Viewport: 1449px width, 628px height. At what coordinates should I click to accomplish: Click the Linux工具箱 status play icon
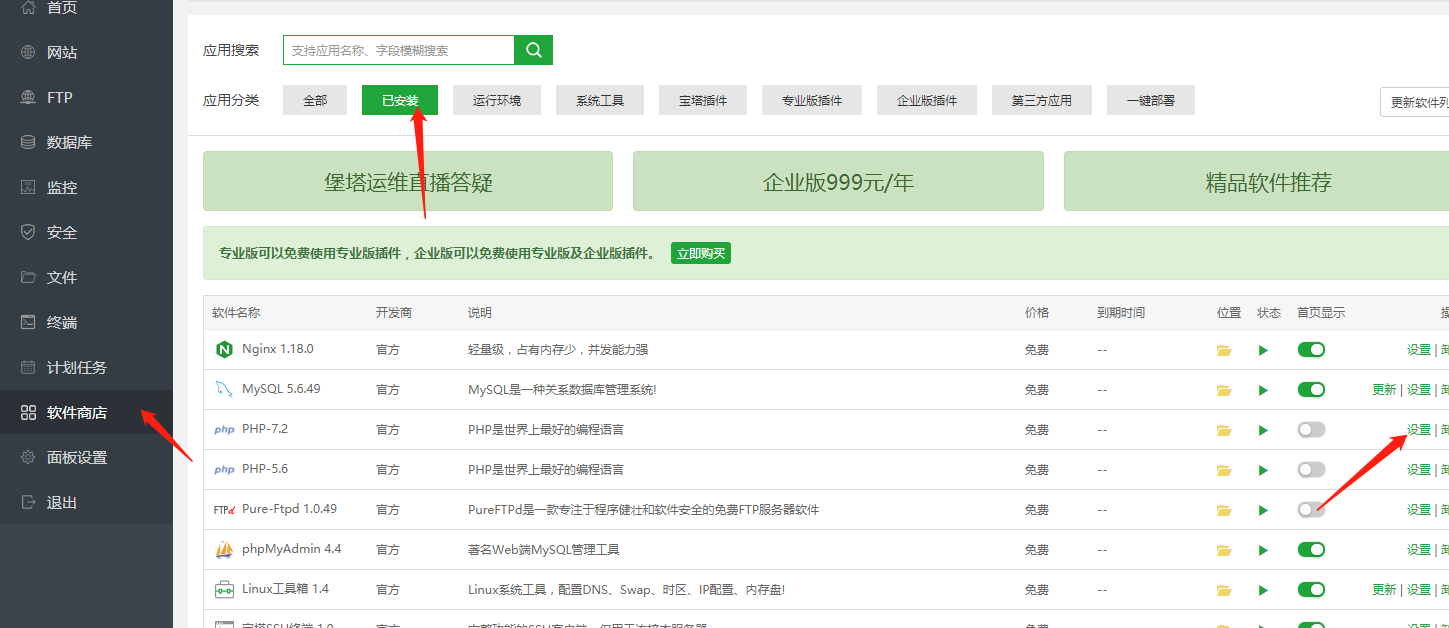click(1263, 590)
